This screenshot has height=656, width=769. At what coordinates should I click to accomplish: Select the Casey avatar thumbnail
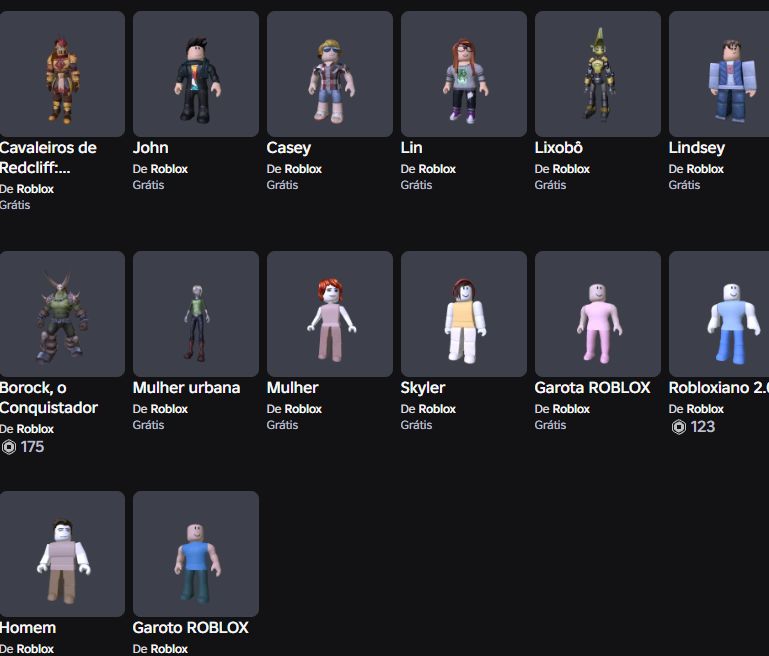(x=330, y=74)
